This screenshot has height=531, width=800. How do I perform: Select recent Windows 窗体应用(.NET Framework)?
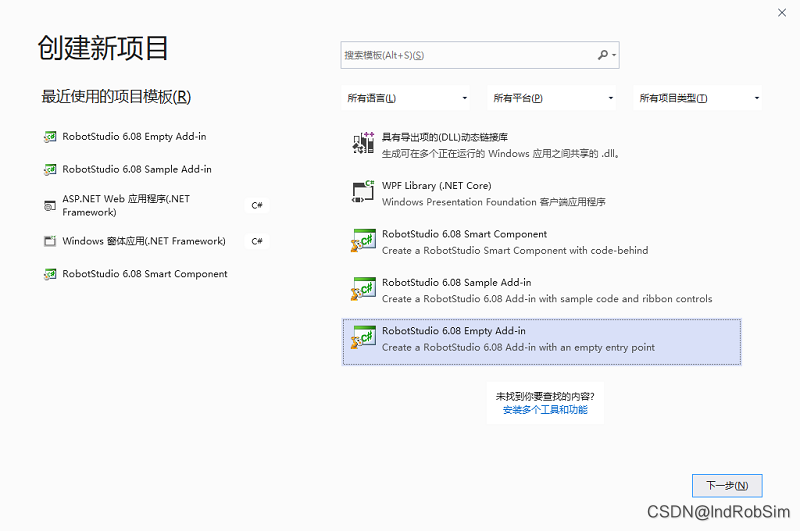pyautogui.click(x=144, y=241)
